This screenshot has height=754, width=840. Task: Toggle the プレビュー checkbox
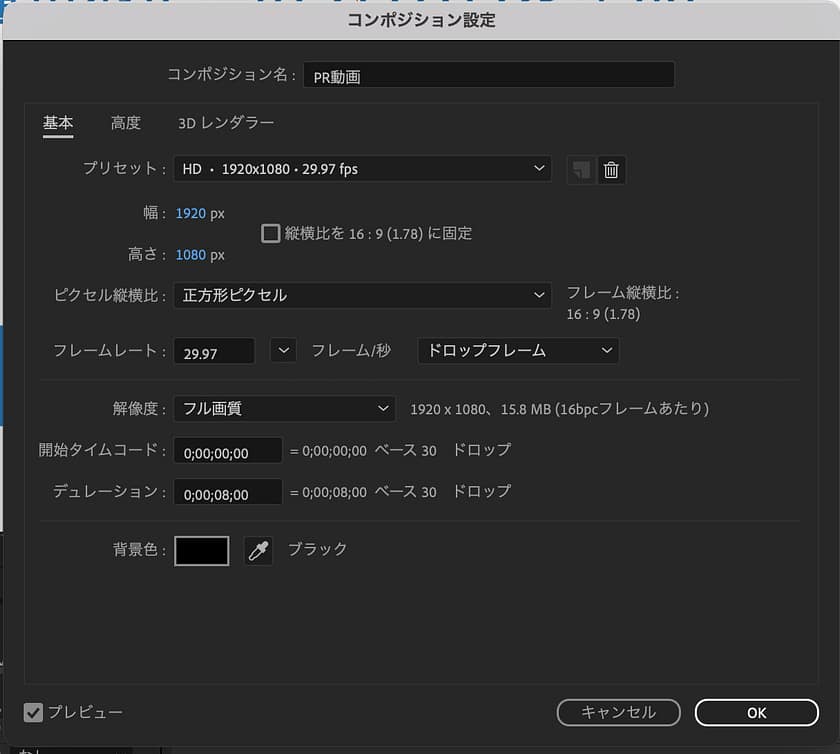[x=34, y=712]
